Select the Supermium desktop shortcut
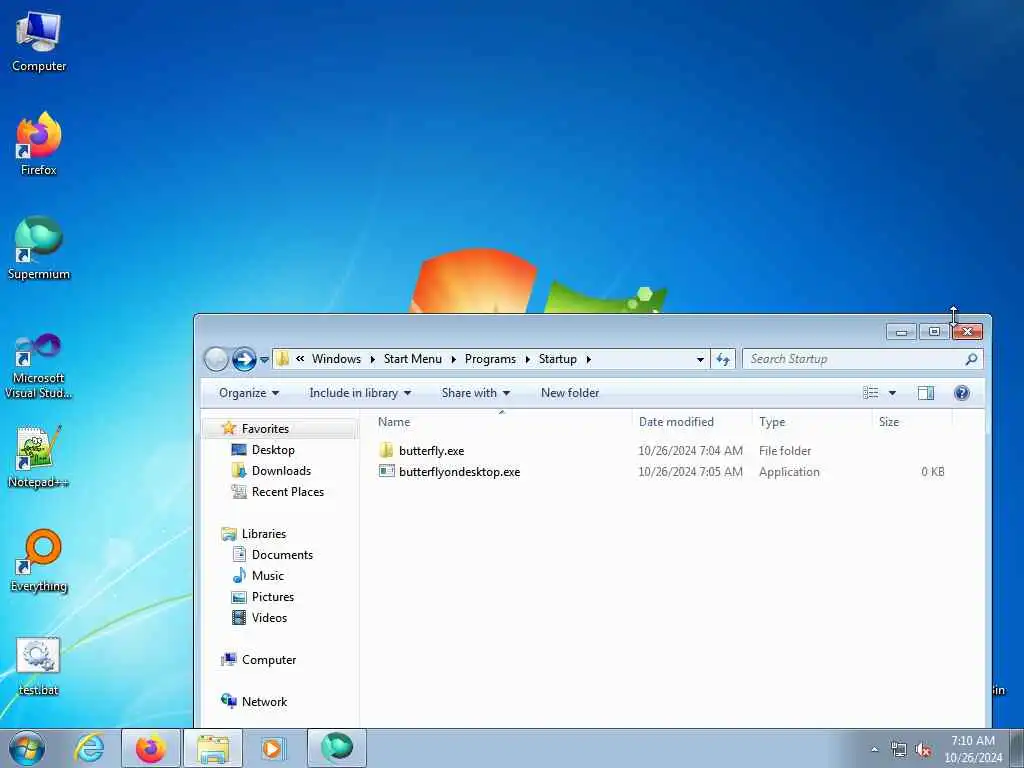This screenshot has height=768, width=1024. [x=39, y=248]
